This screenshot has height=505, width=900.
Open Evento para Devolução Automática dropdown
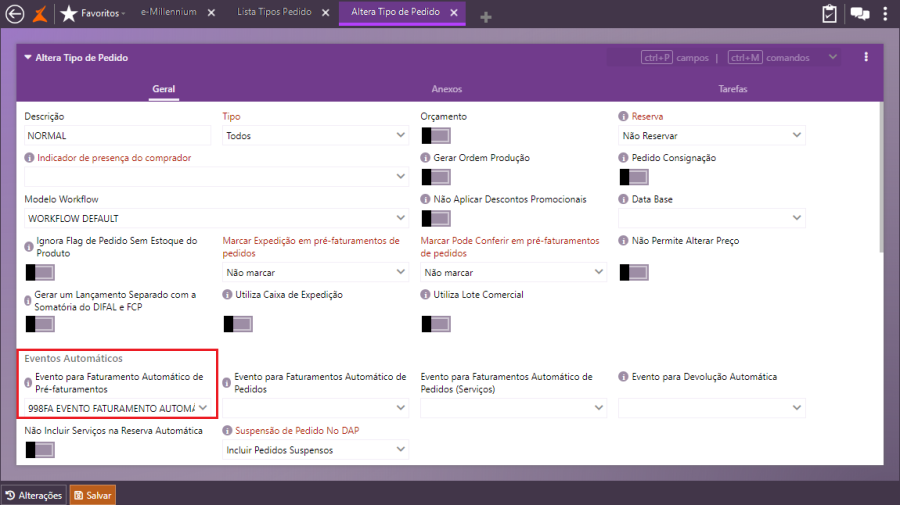coord(712,408)
